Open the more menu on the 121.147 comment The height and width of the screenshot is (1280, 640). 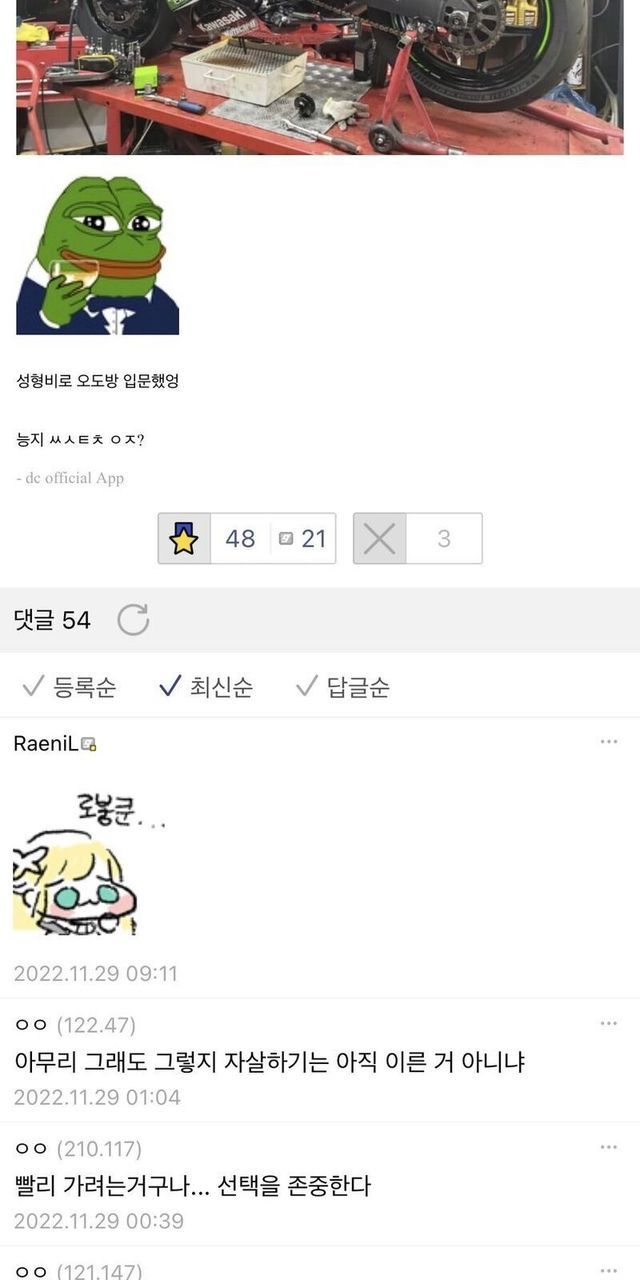(x=609, y=1270)
